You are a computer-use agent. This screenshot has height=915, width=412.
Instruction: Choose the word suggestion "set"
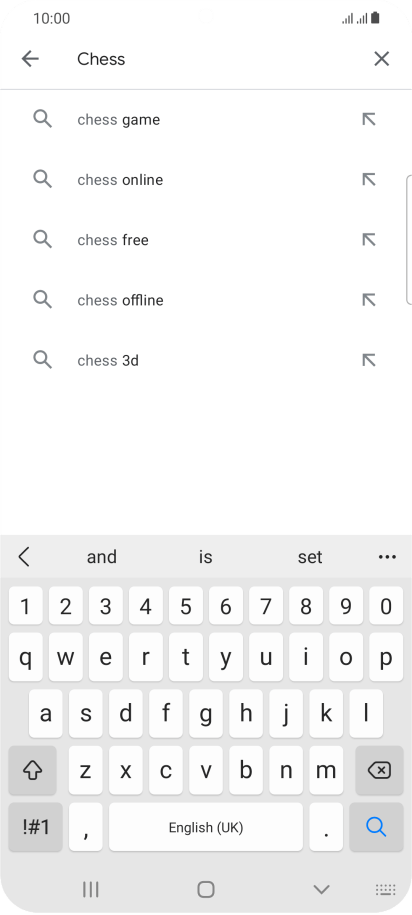[310, 557]
